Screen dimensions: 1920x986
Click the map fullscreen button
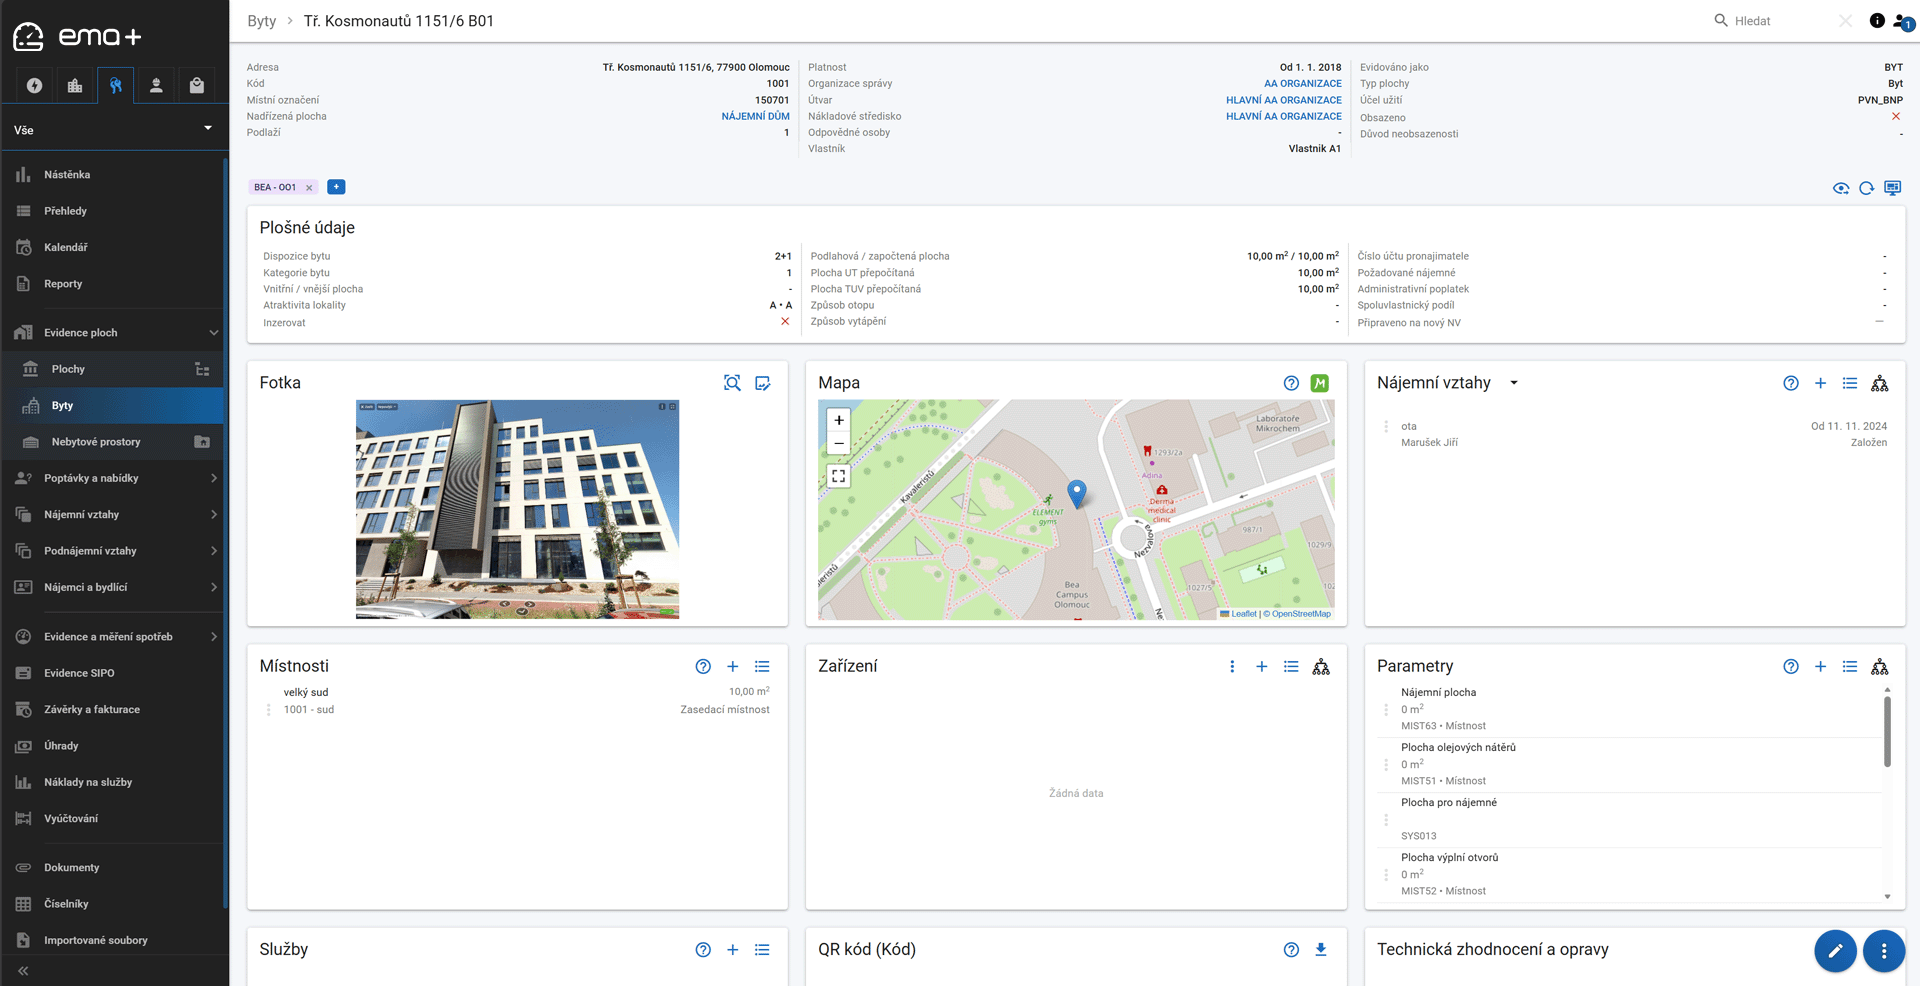click(839, 476)
